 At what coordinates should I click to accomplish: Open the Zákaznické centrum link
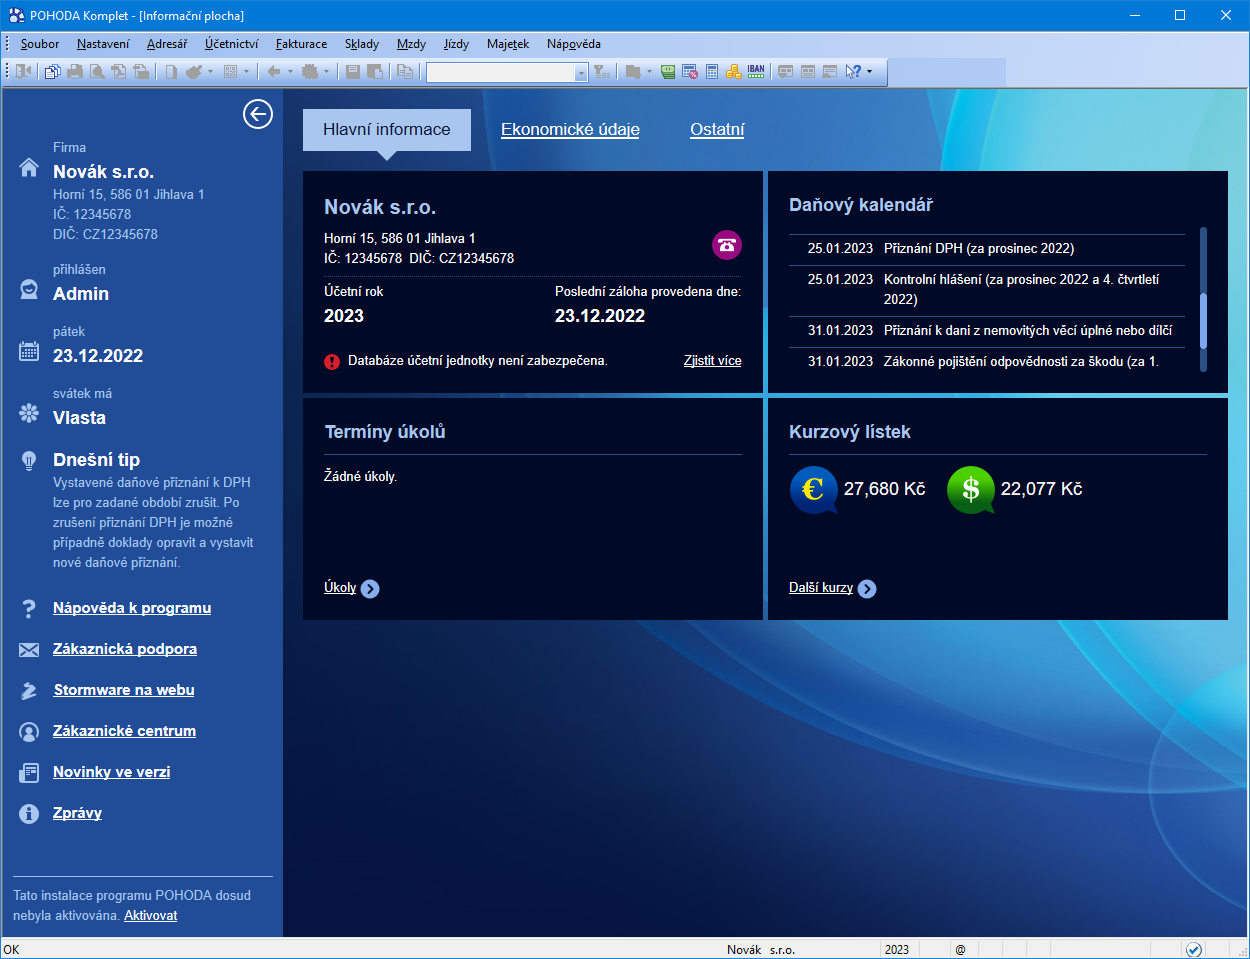point(124,731)
